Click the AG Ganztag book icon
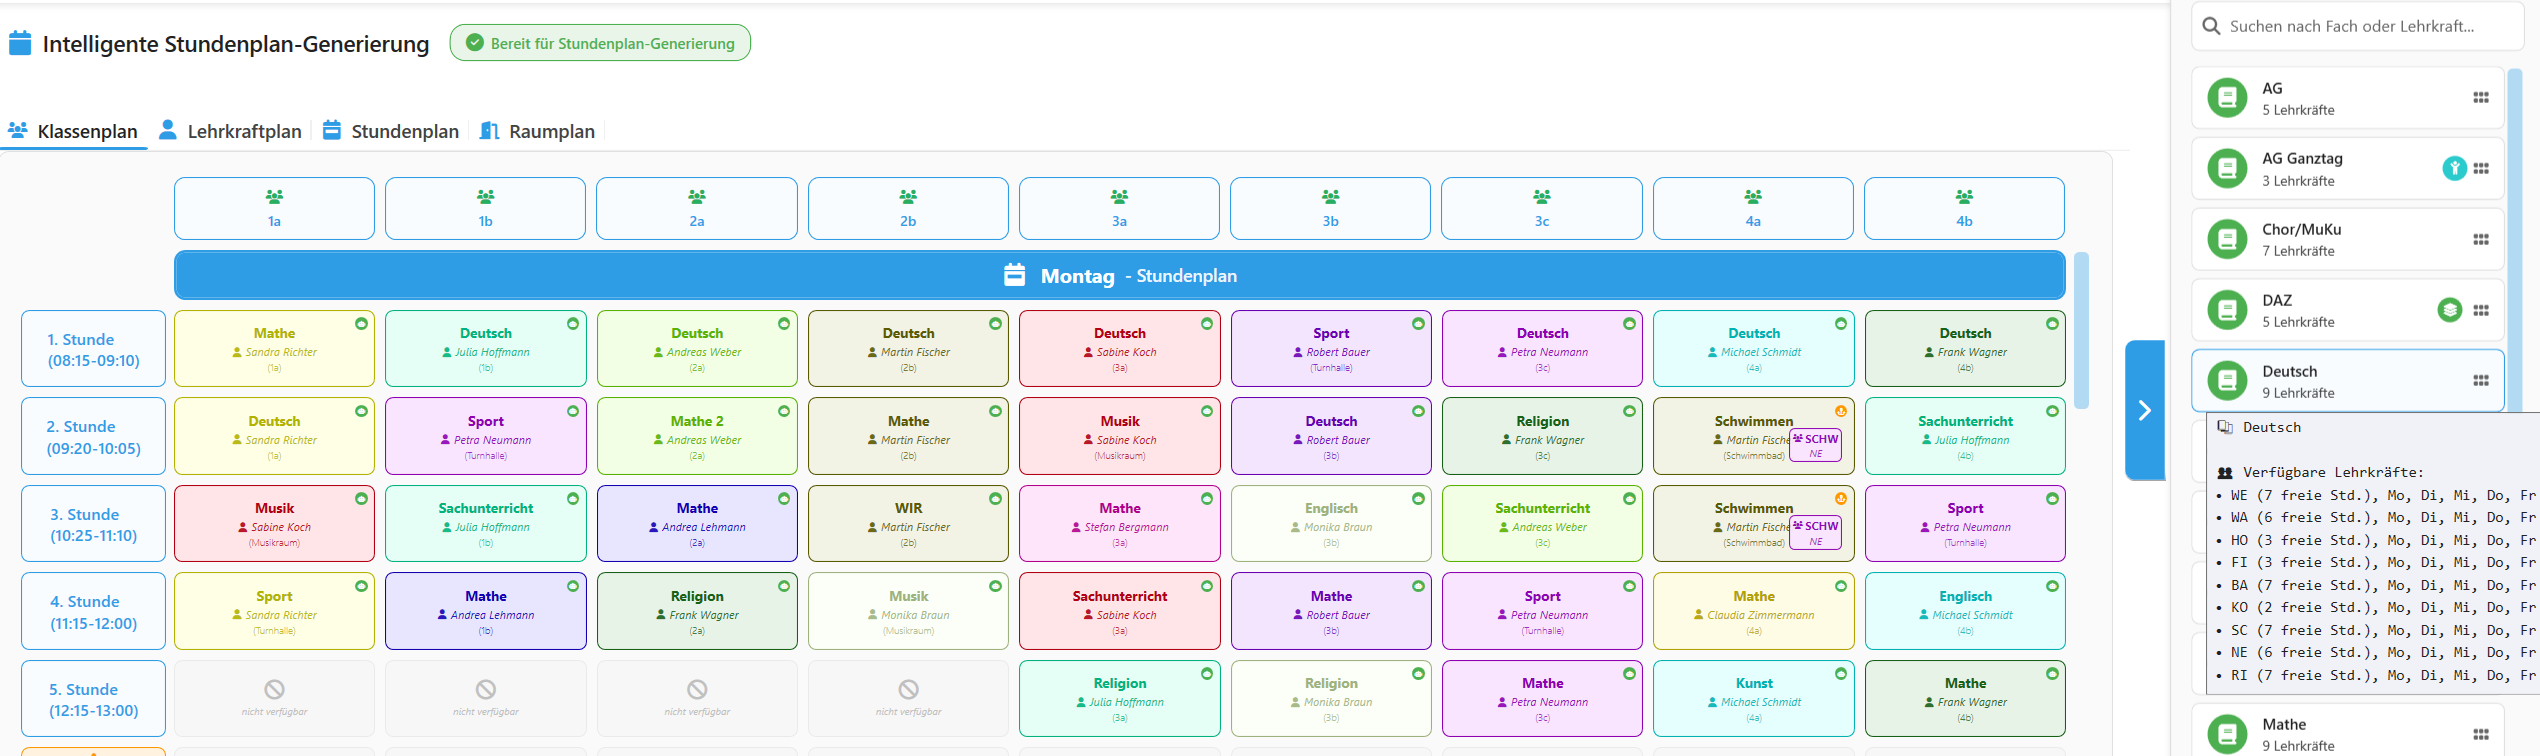The image size is (2540, 756). (2227, 169)
